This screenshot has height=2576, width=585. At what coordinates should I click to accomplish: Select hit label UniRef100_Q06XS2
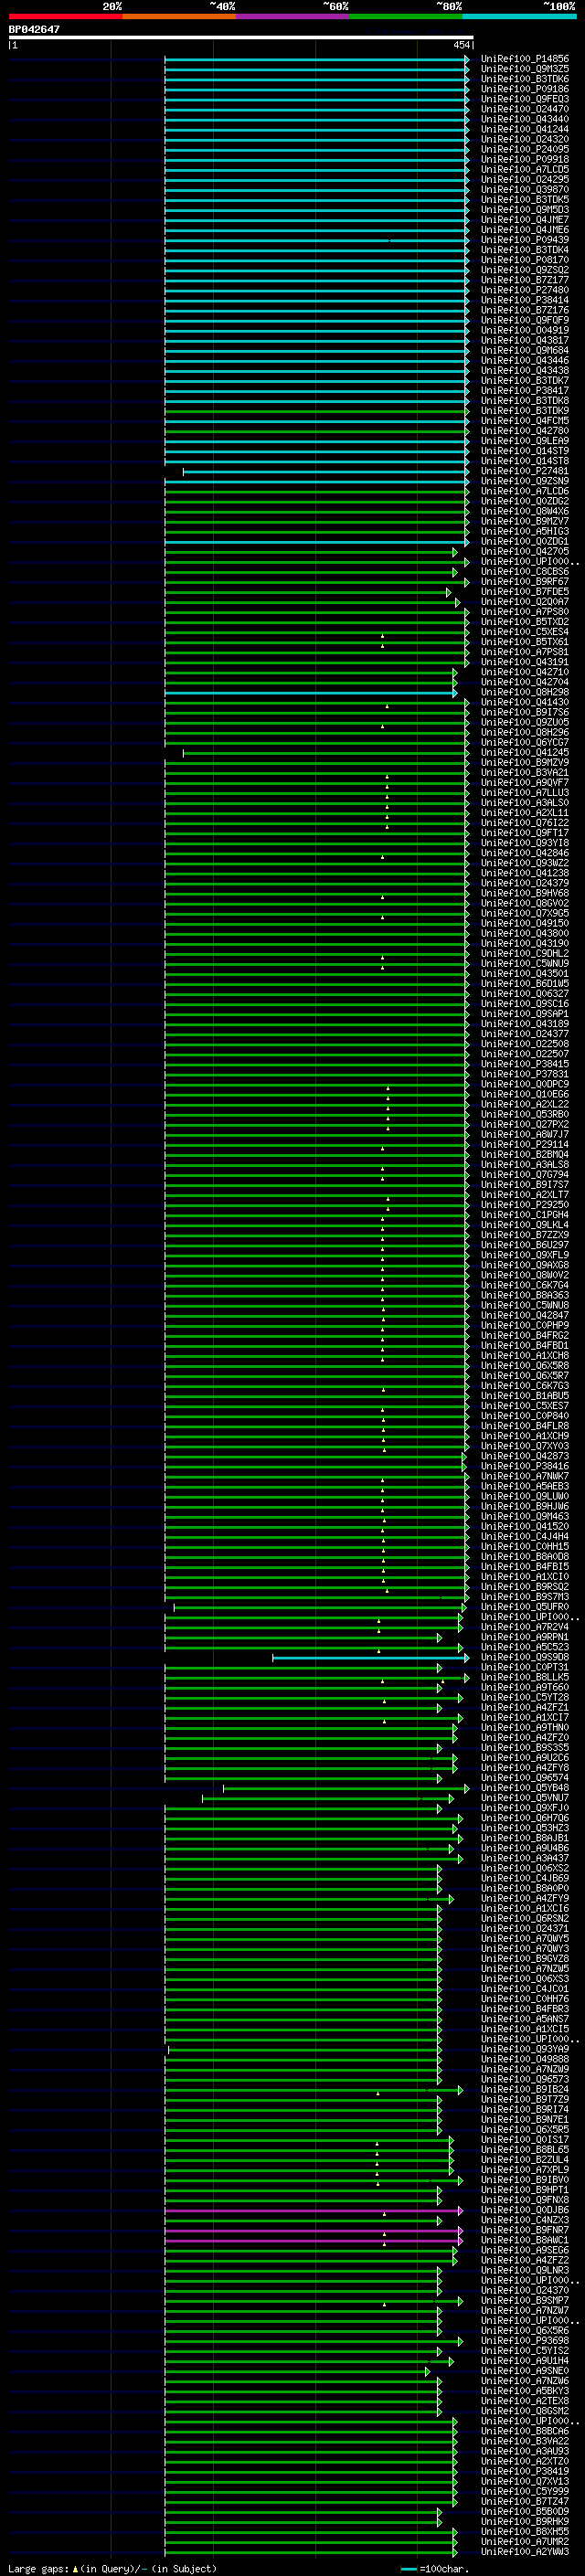(x=525, y=1868)
